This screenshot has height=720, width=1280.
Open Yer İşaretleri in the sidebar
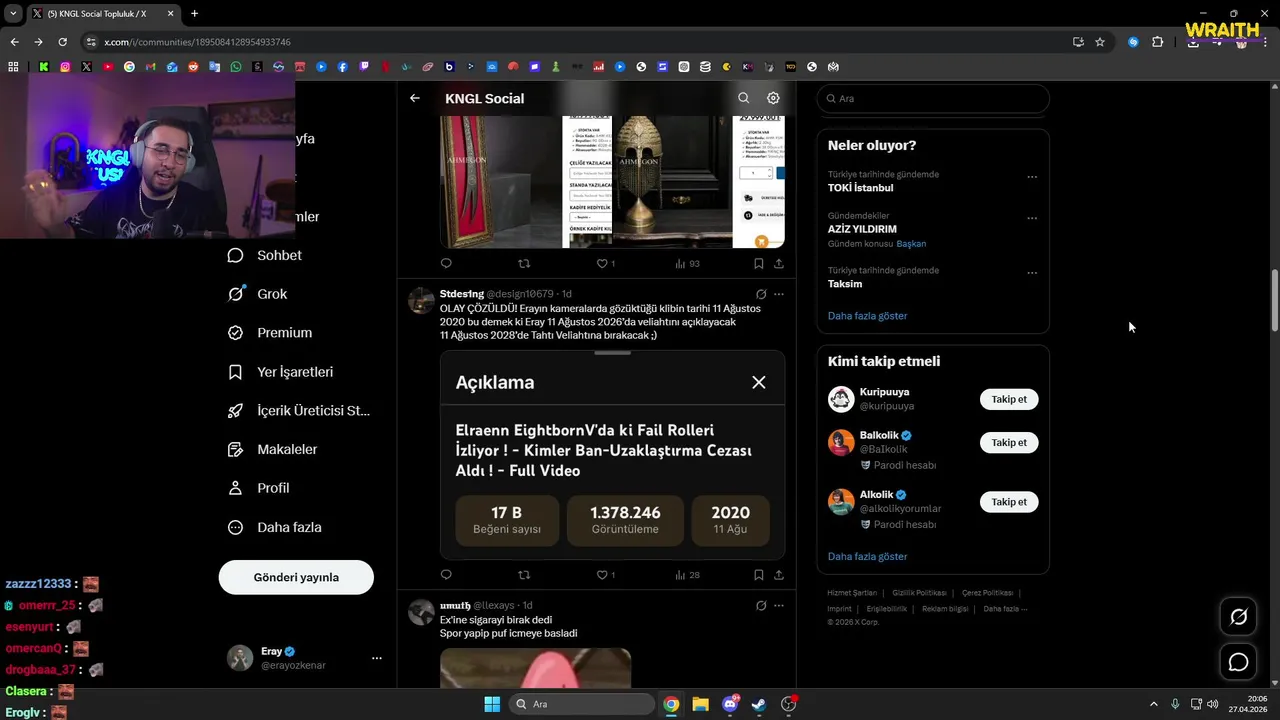click(x=281, y=372)
